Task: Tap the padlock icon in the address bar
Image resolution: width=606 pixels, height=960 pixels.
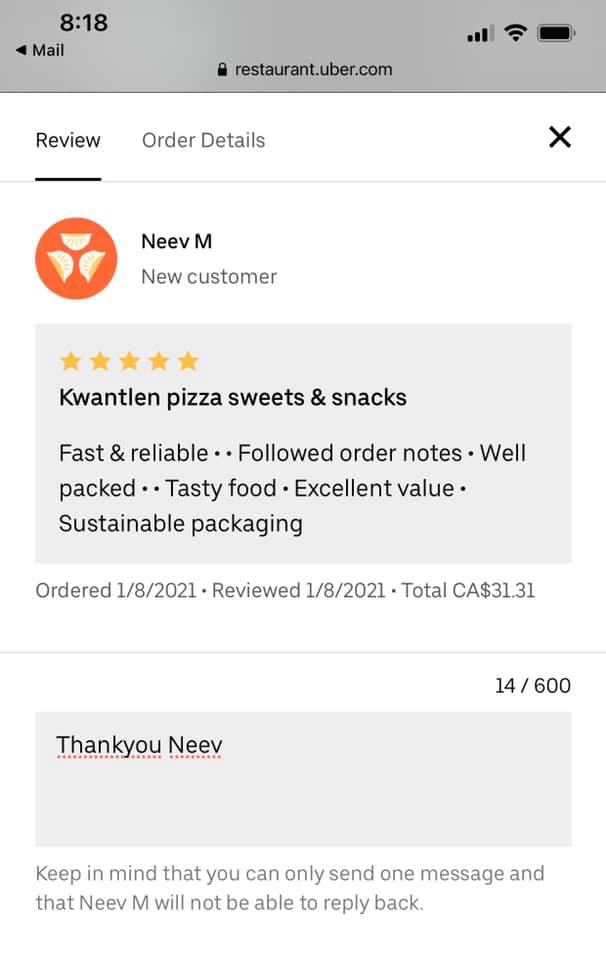Action: click(x=222, y=70)
